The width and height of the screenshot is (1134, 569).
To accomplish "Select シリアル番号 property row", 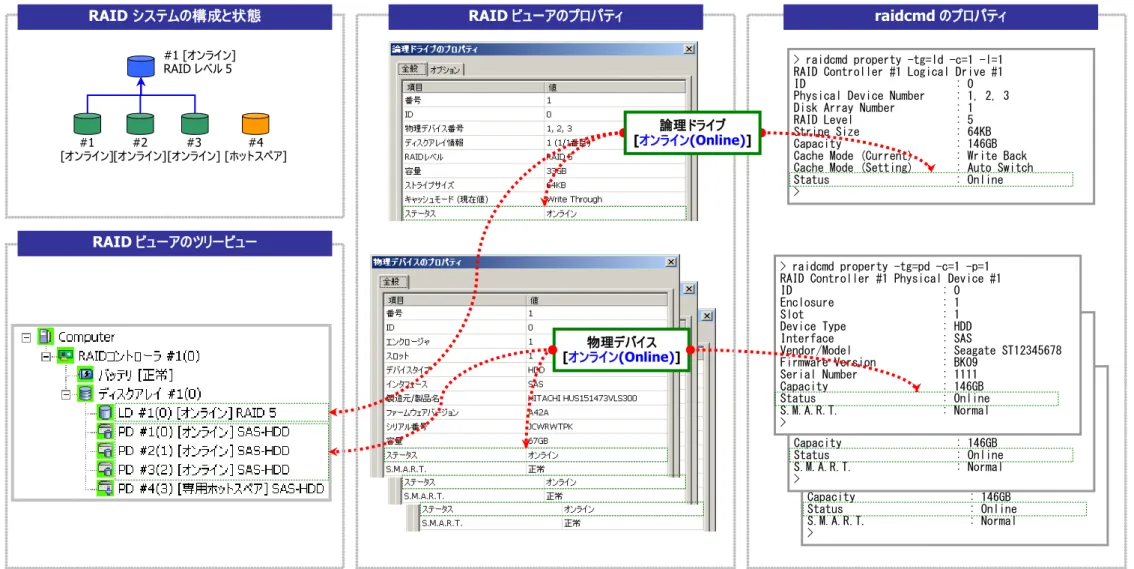I will tap(526, 427).
